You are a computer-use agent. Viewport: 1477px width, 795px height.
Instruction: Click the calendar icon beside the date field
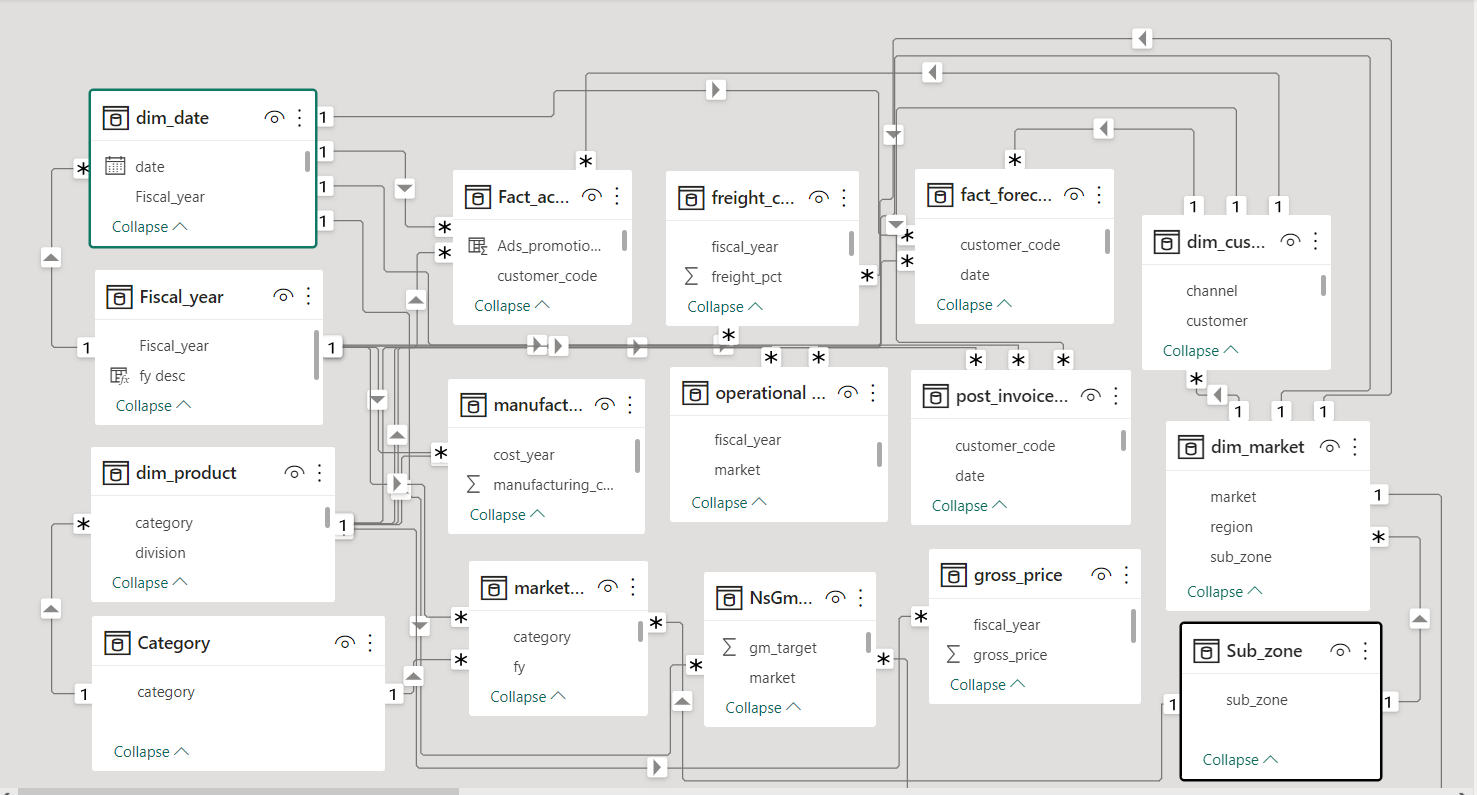pos(115,166)
